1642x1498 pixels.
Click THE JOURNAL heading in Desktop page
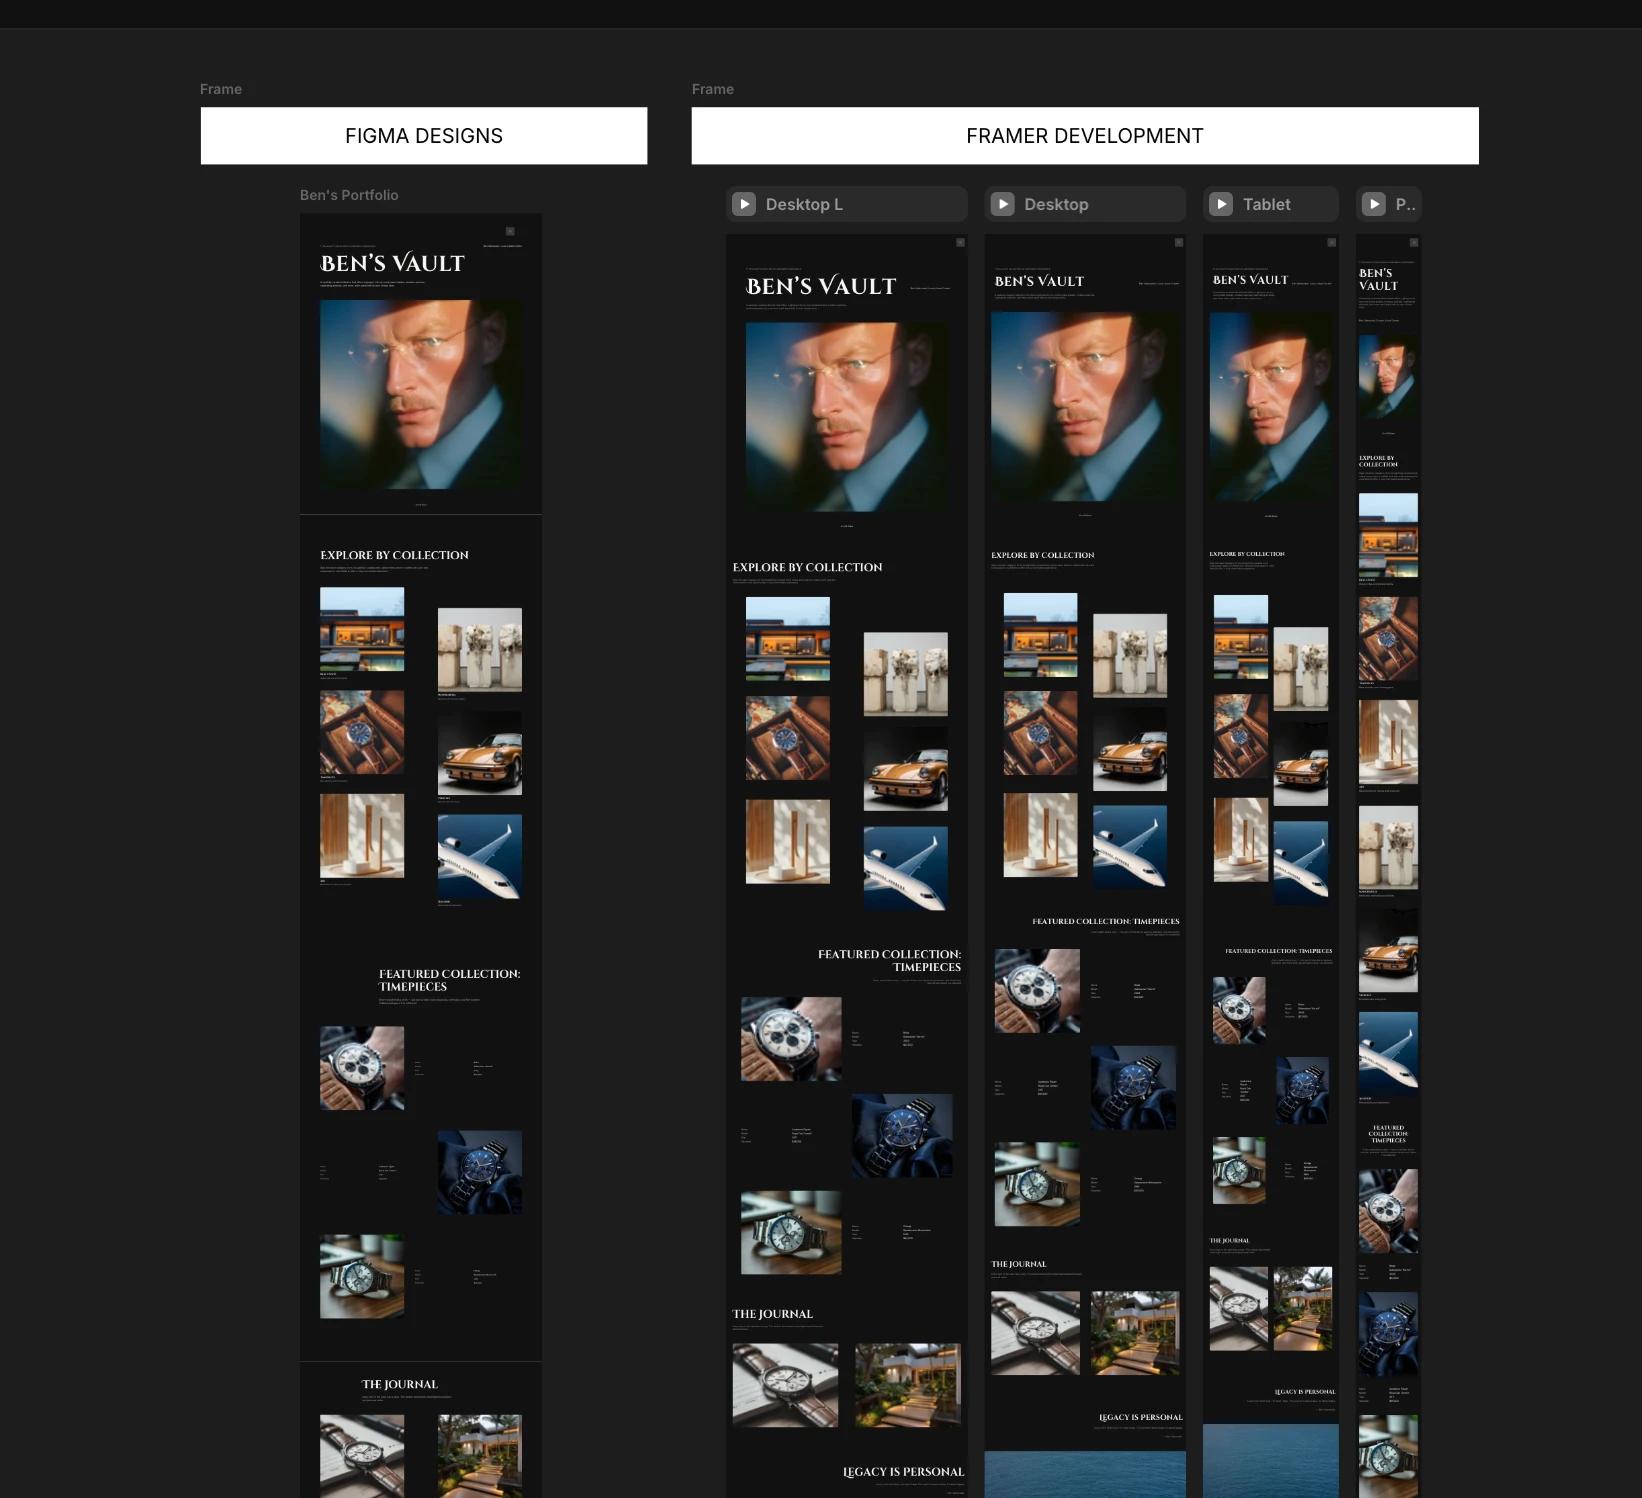tap(1018, 1264)
